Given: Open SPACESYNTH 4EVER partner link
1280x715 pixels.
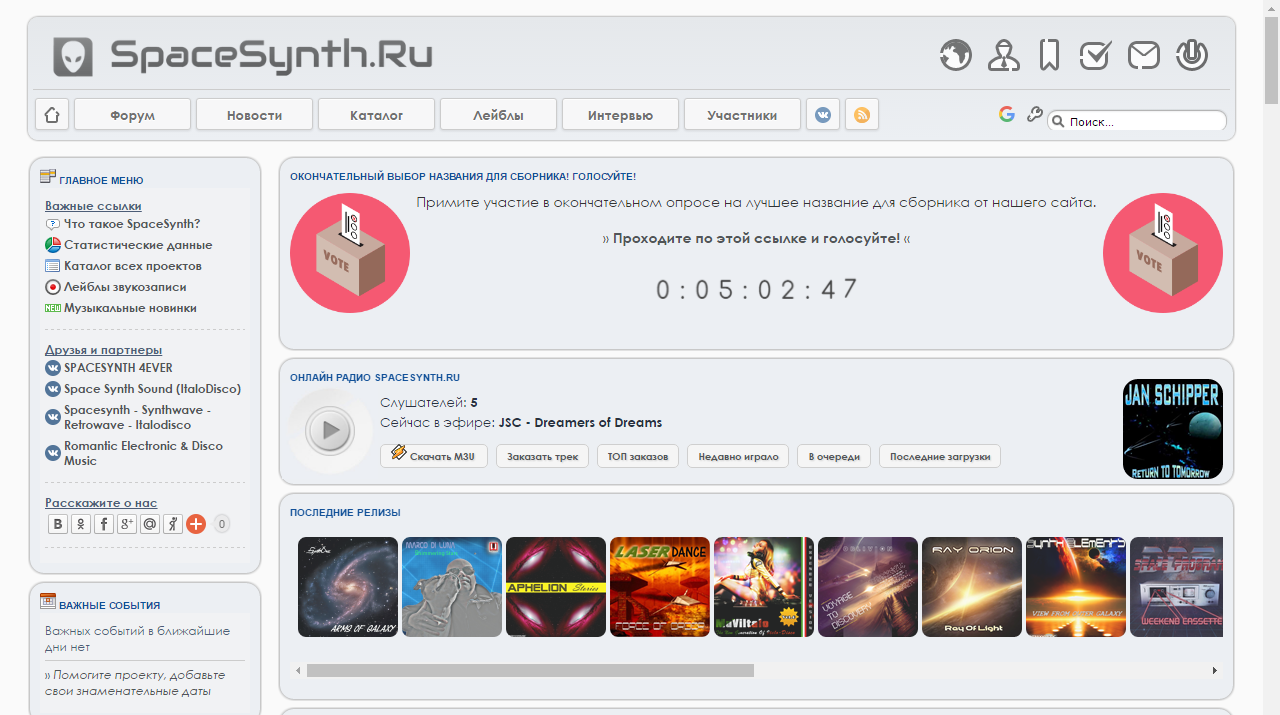Looking at the screenshot, I should [x=118, y=368].
